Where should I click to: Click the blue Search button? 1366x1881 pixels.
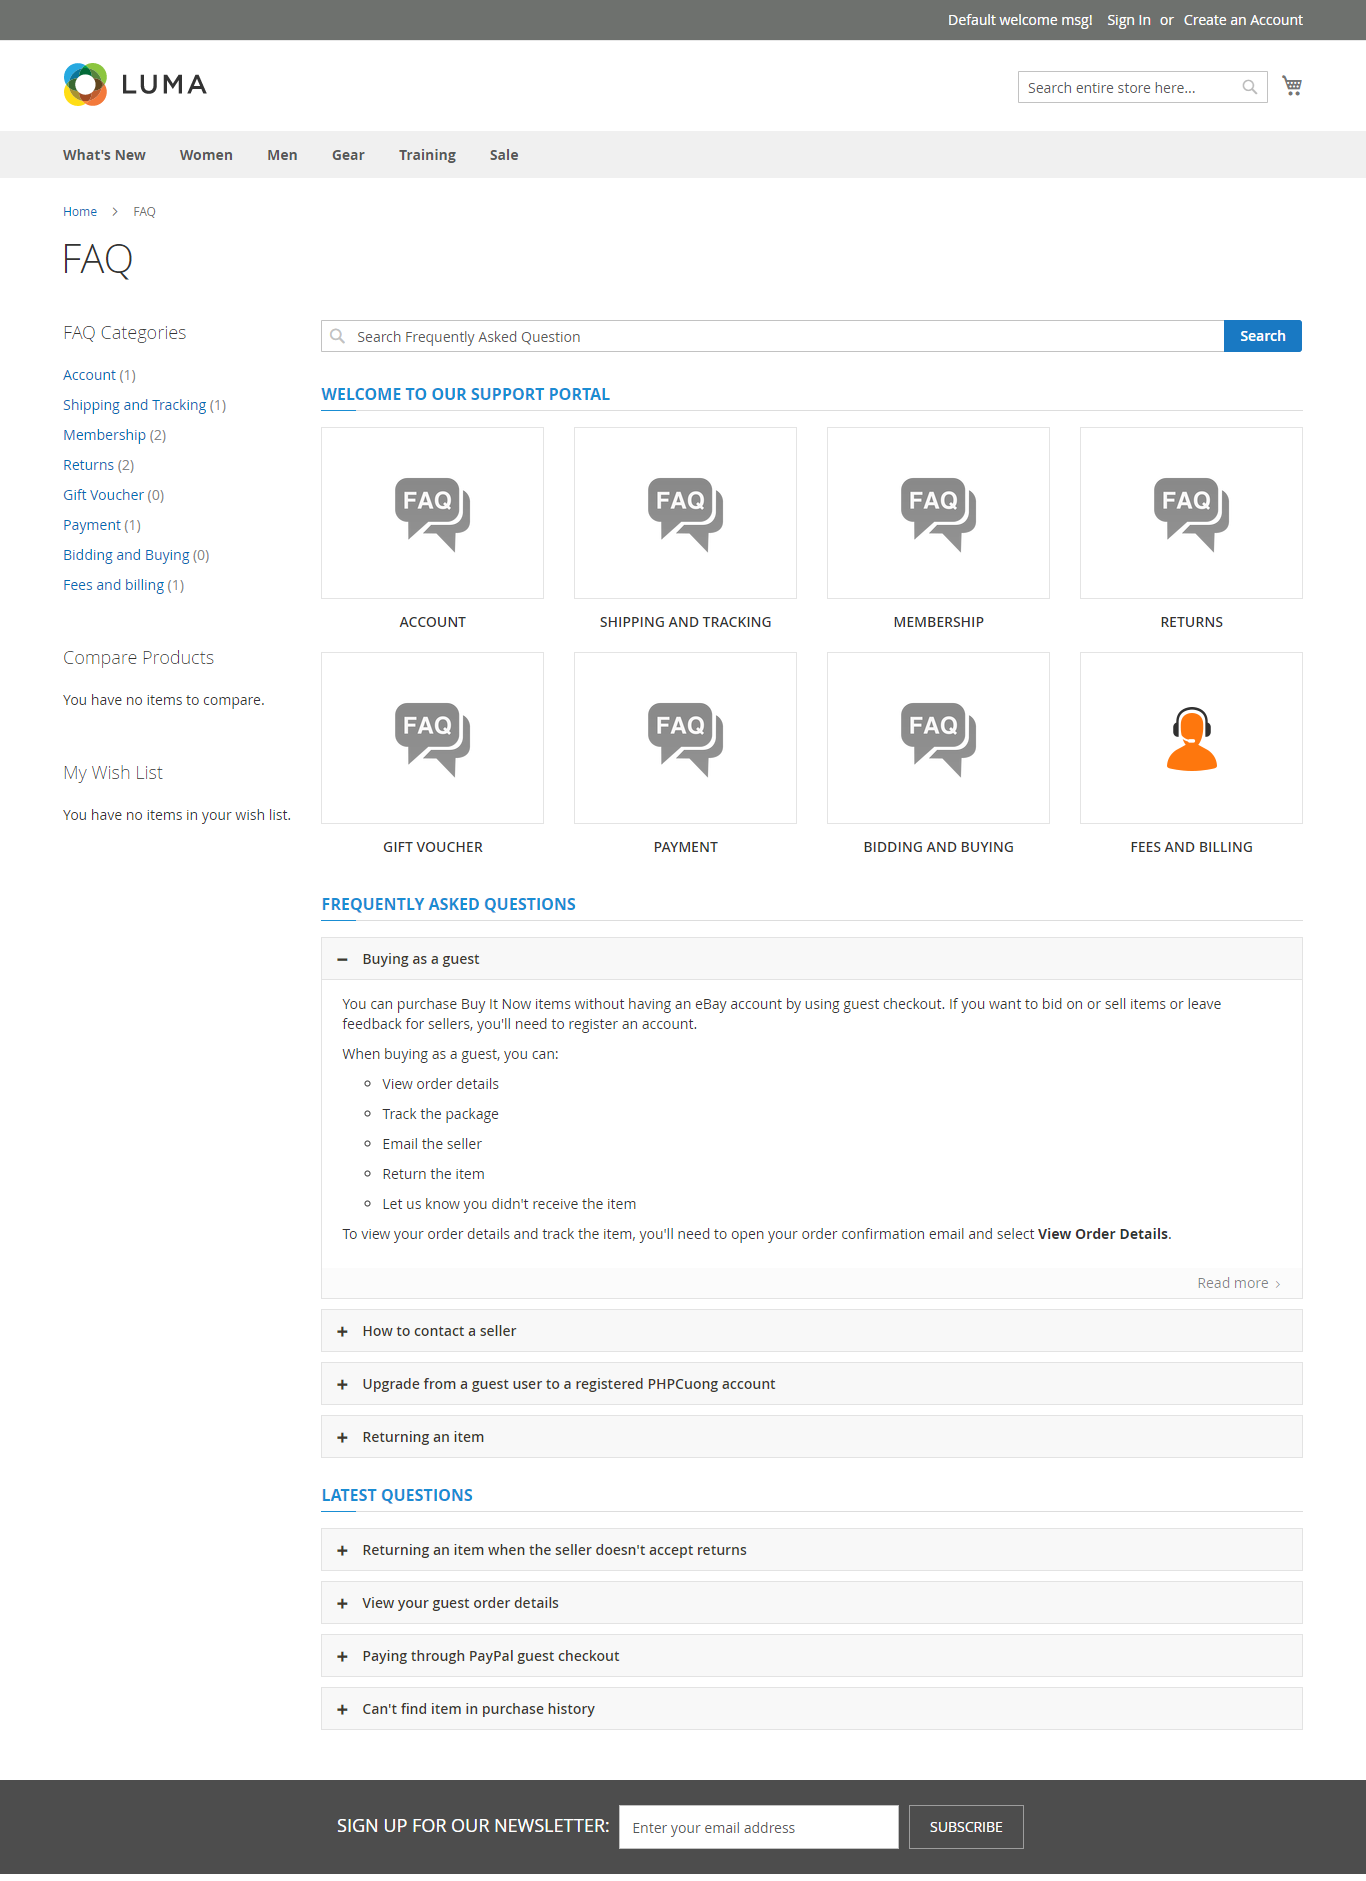click(1262, 336)
